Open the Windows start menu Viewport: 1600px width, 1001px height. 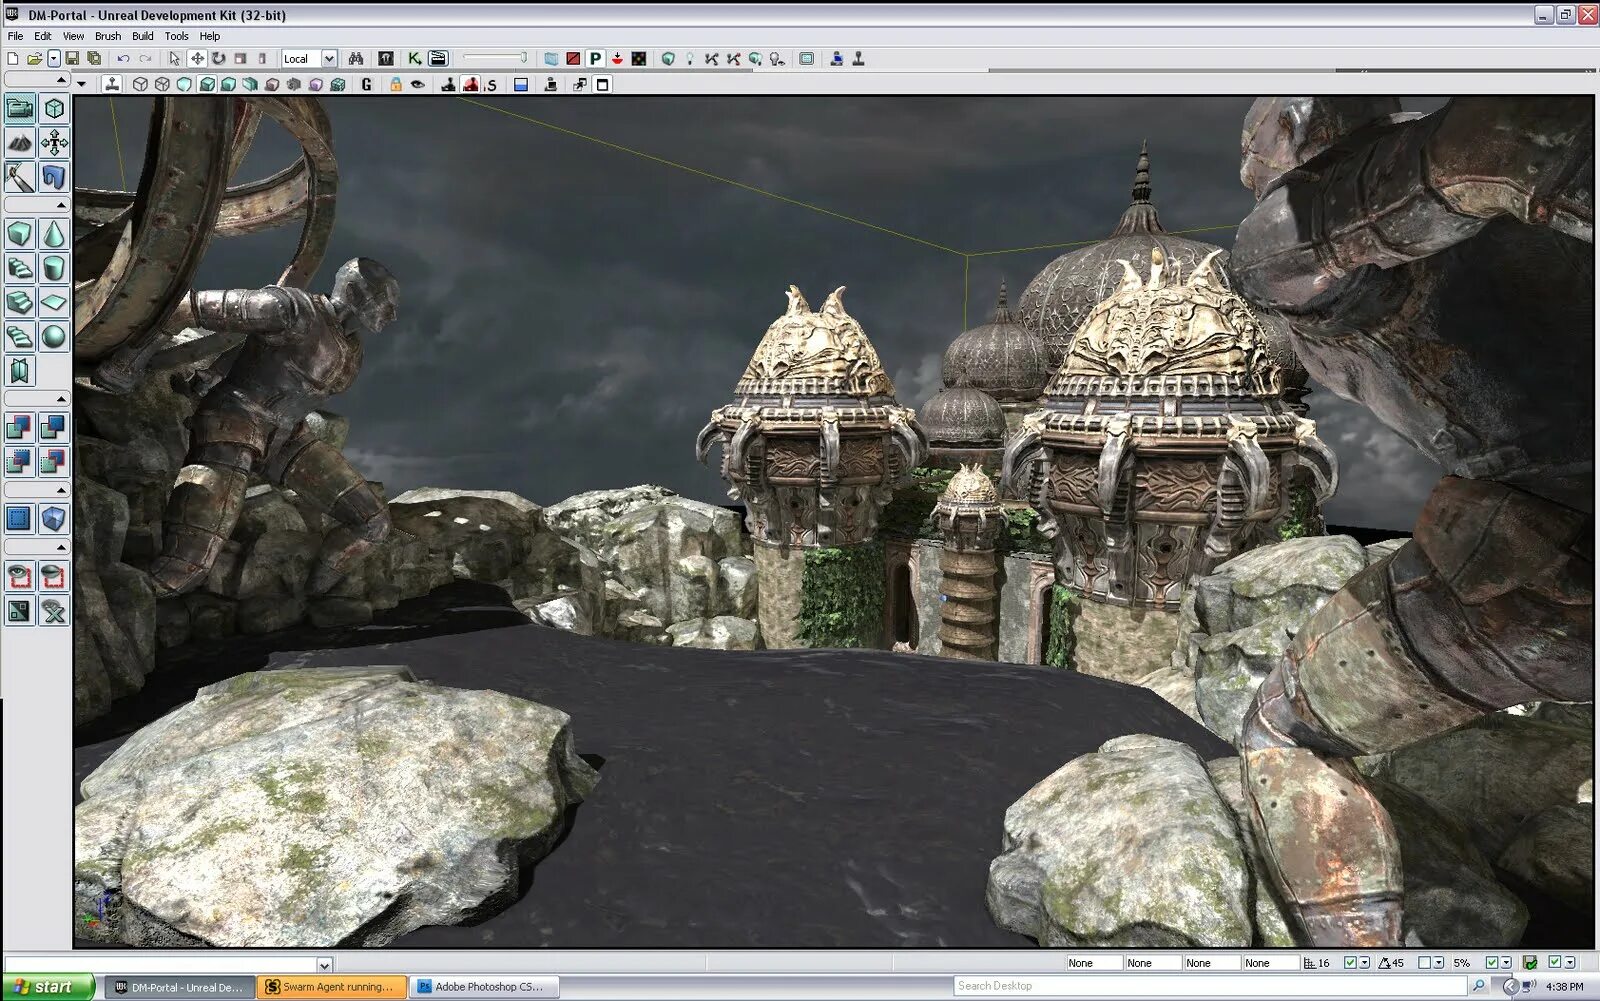(47, 987)
